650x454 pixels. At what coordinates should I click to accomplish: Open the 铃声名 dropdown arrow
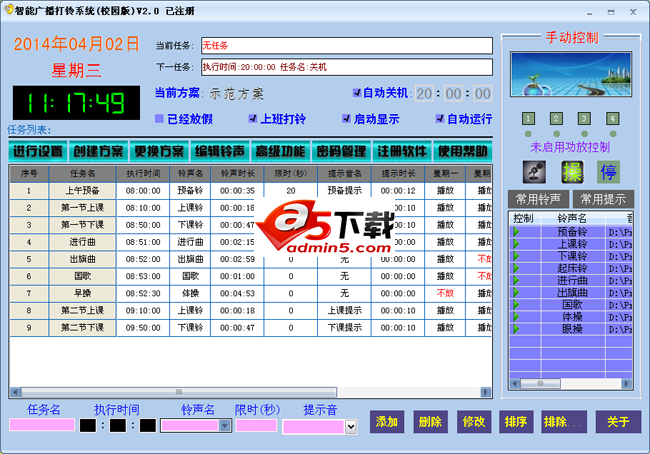pos(225,425)
